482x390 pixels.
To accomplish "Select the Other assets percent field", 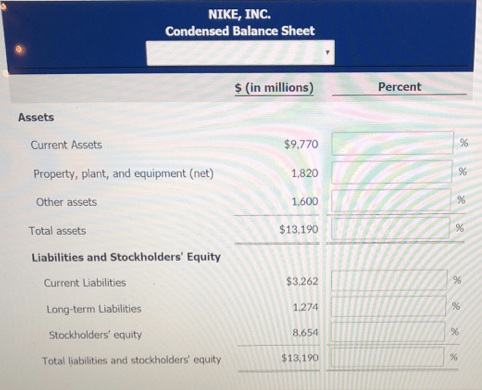I will point(391,200).
